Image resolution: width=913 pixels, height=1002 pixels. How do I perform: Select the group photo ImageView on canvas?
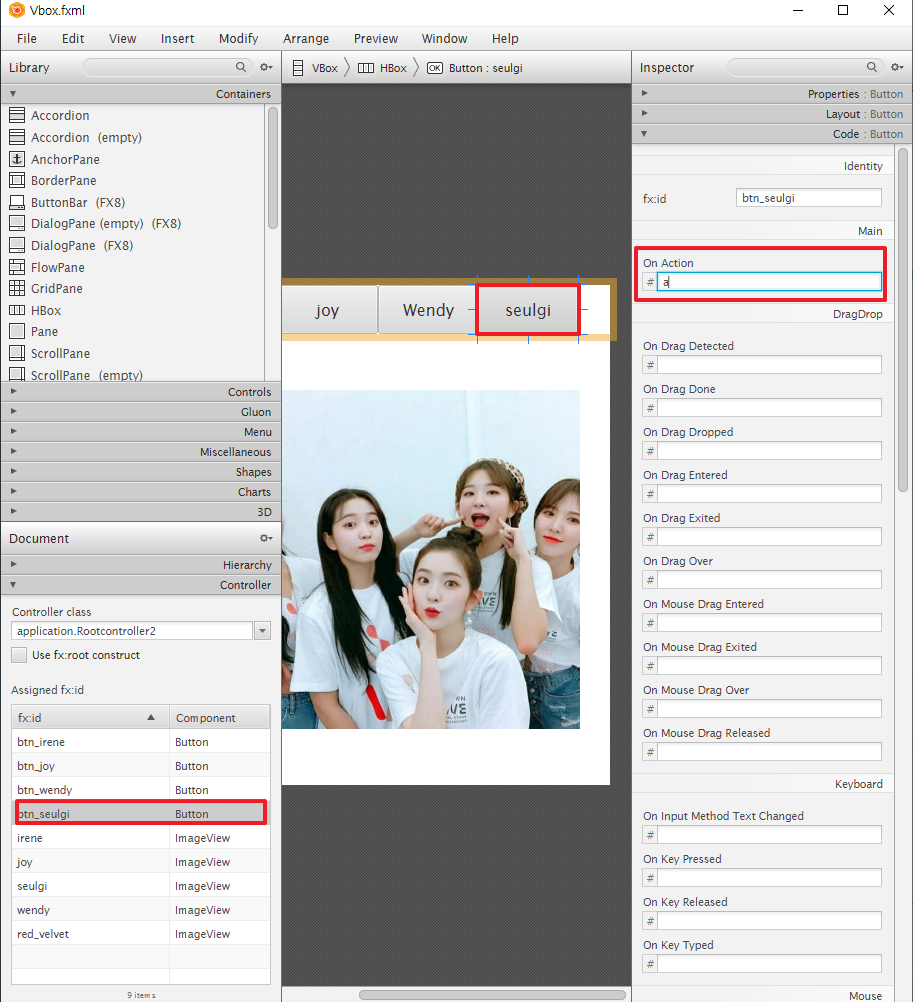(431, 559)
